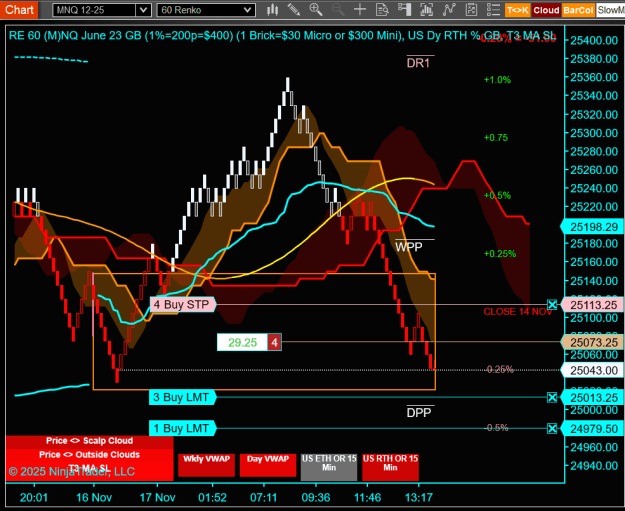Click the DPP pivot label

[419, 413]
